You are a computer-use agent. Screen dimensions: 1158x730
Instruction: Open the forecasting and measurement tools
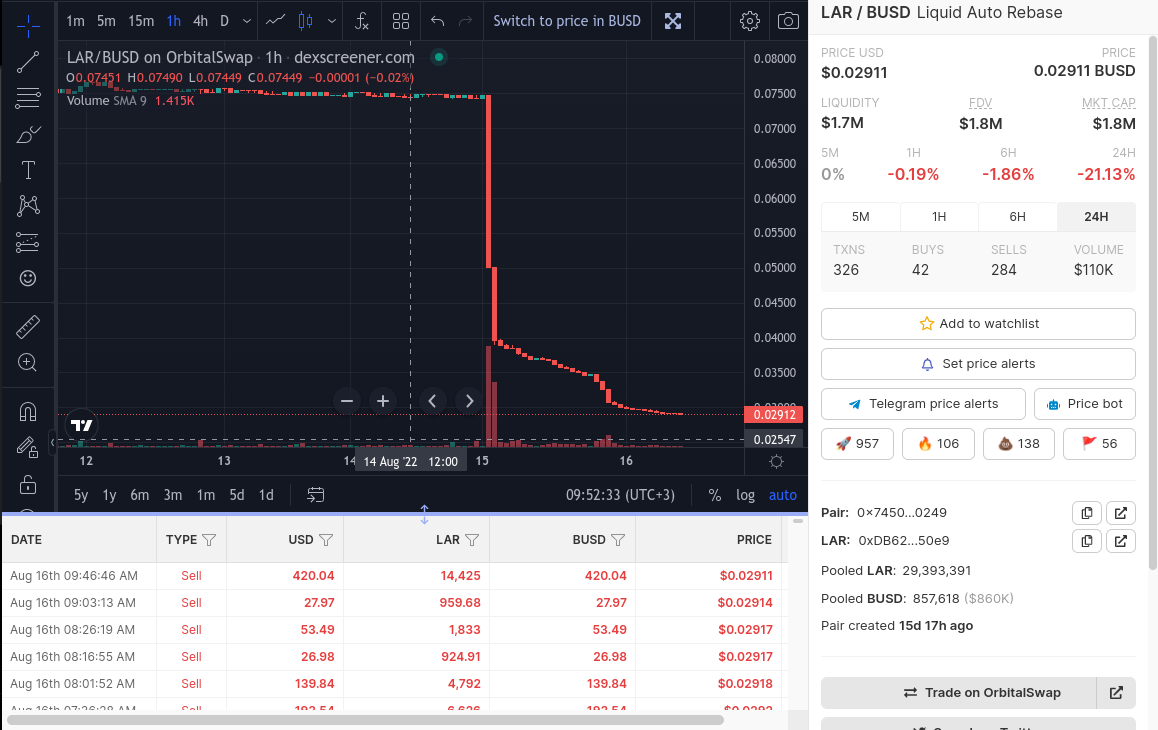click(28, 242)
